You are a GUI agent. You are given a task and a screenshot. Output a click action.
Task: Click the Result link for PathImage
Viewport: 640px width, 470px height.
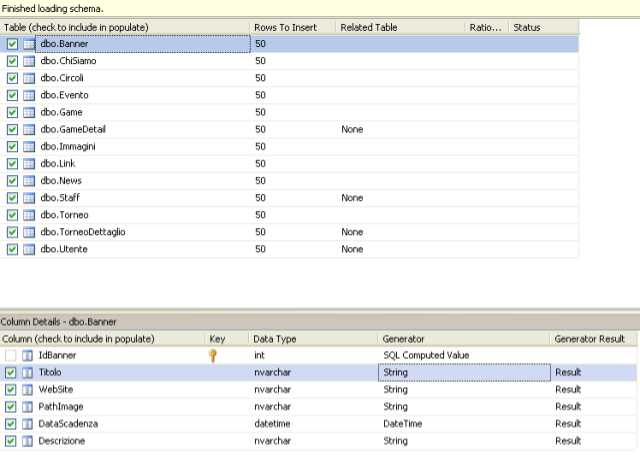click(x=568, y=407)
